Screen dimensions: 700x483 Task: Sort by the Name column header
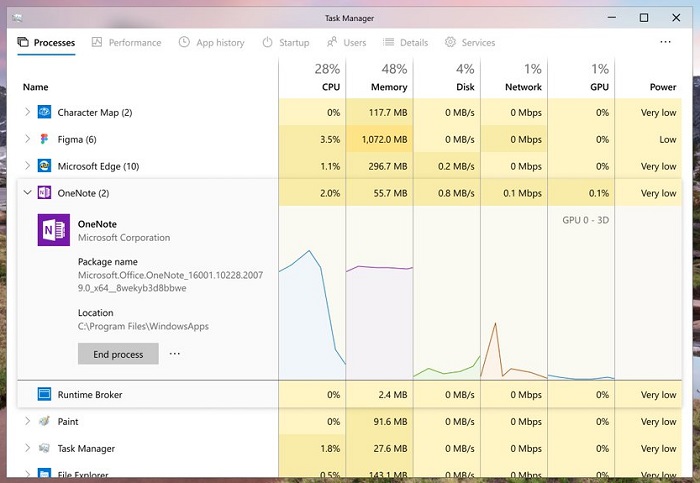(36, 87)
